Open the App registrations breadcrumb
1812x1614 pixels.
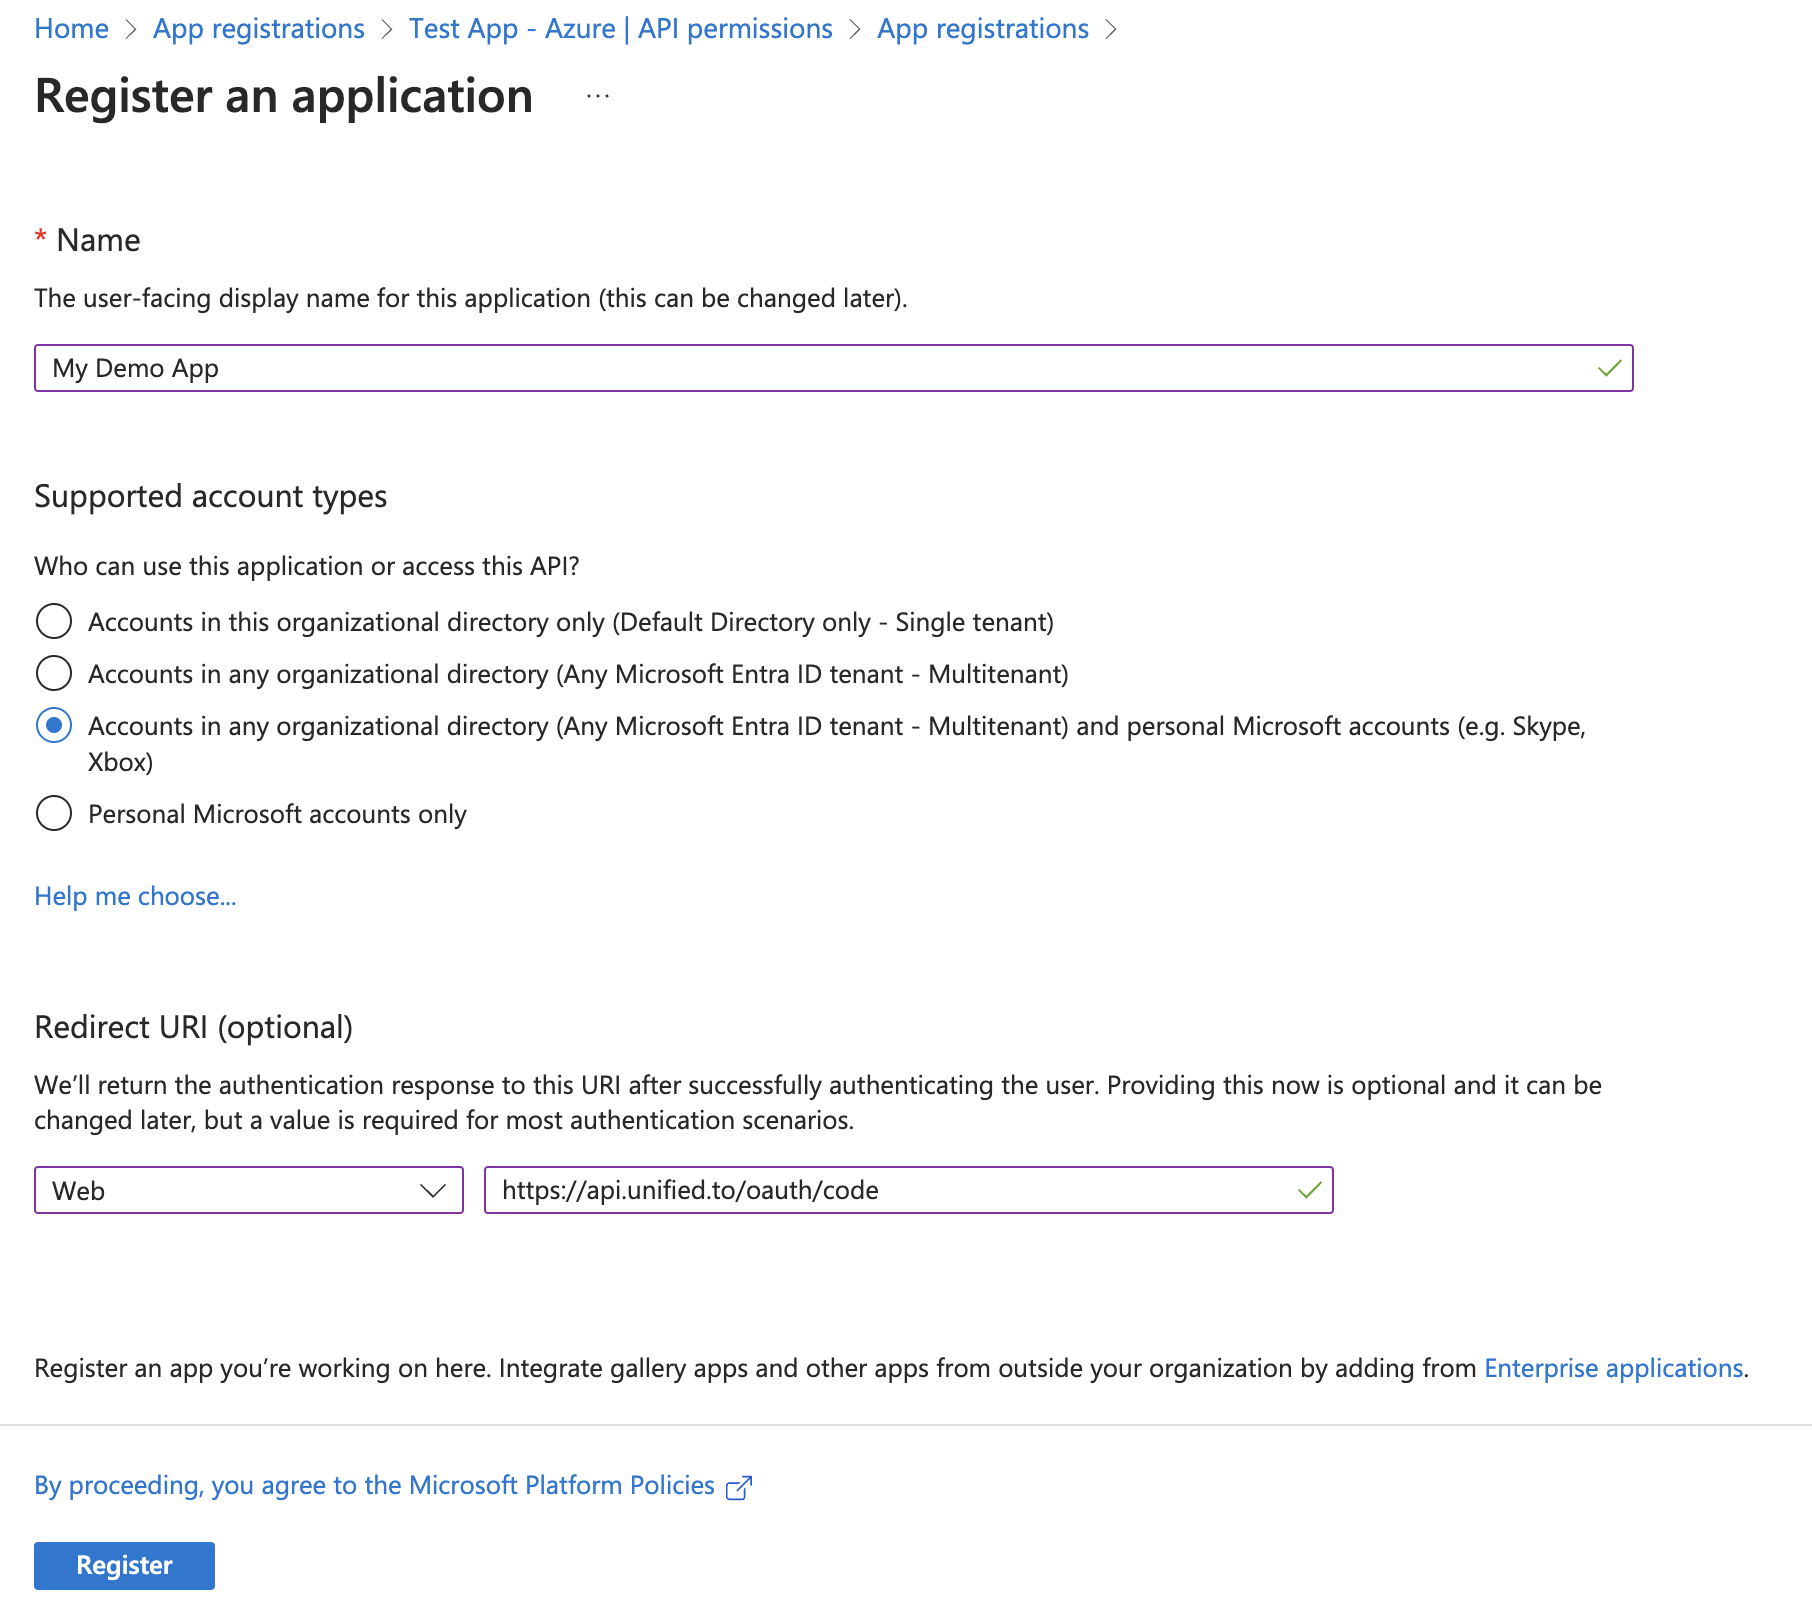[258, 28]
